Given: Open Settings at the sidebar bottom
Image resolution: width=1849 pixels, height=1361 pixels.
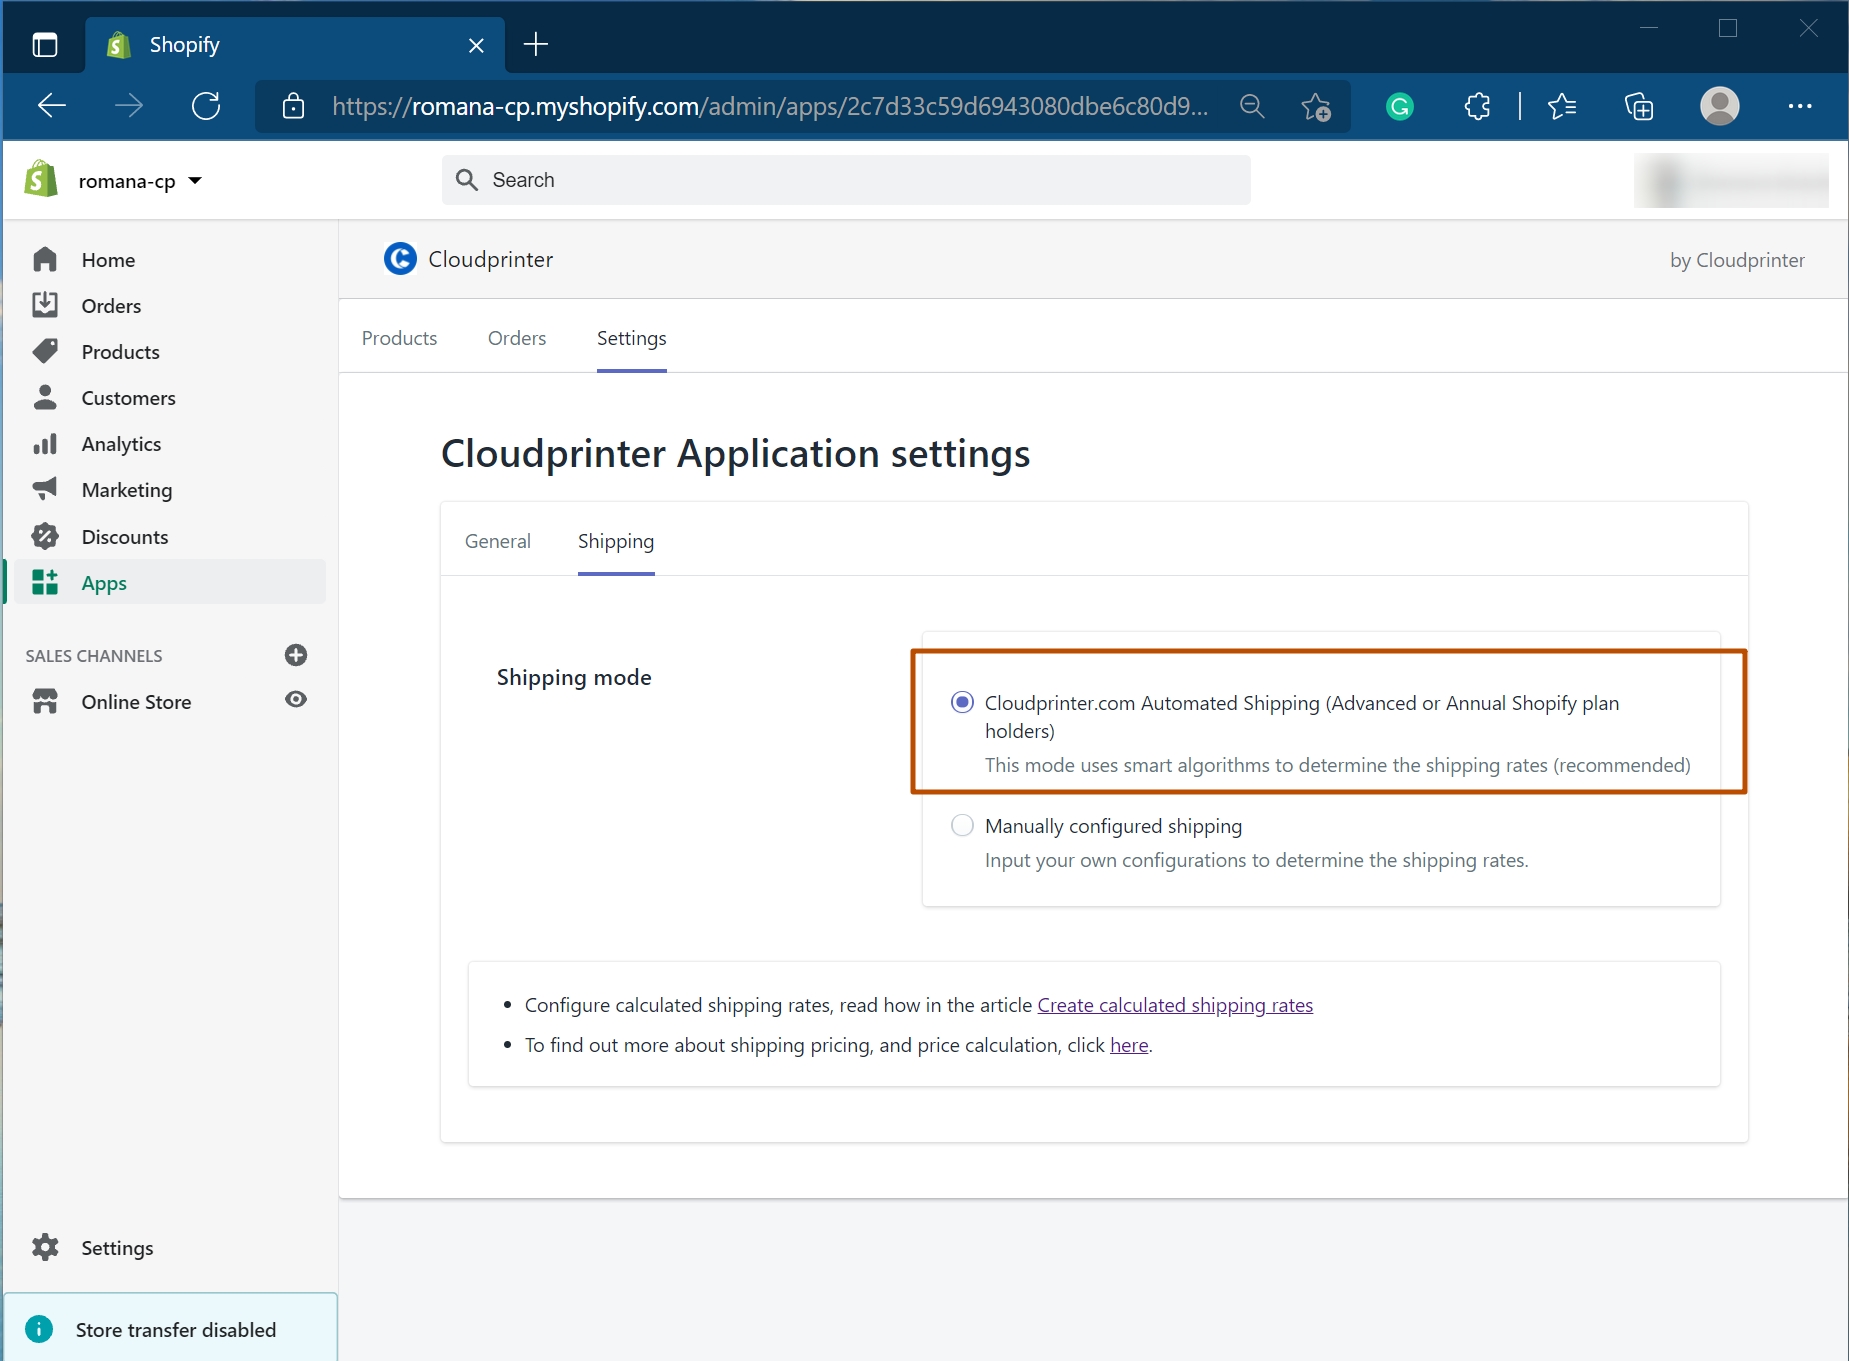Looking at the screenshot, I should tap(118, 1248).
